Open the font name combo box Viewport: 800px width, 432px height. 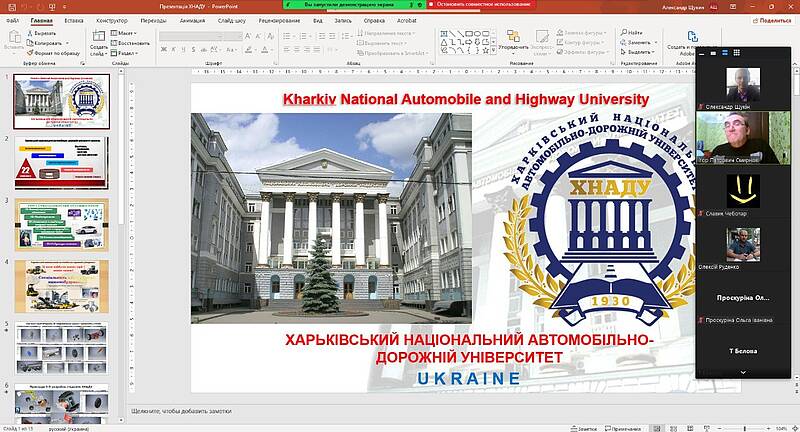pyautogui.click(x=191, y=36)
